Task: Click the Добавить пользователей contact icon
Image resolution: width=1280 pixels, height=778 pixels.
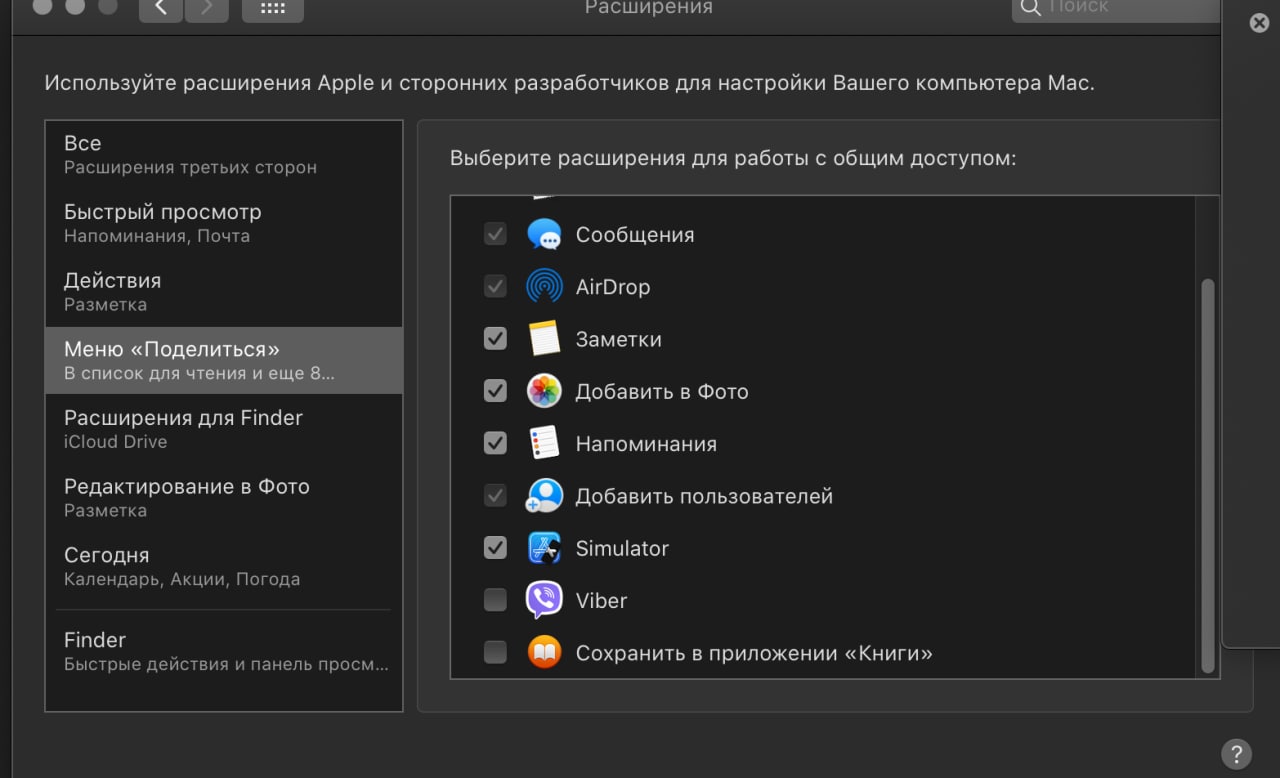Action: tap(544, 496)
